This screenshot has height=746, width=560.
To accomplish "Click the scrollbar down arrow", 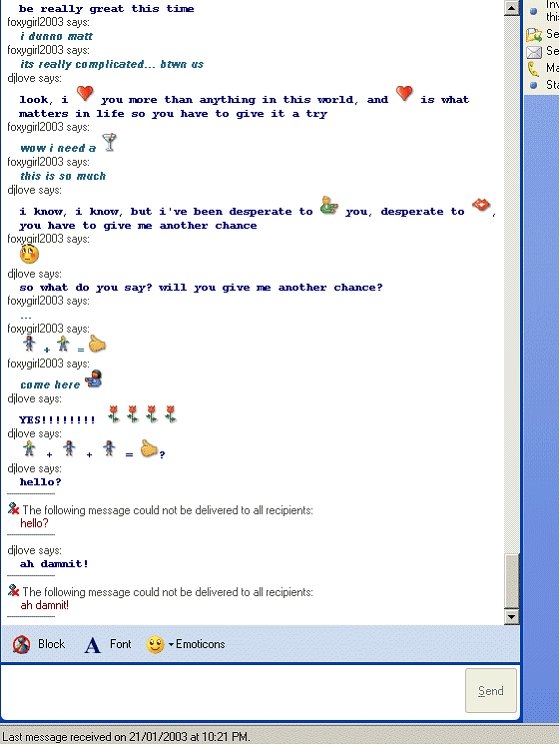I will [x=511, y=617].
